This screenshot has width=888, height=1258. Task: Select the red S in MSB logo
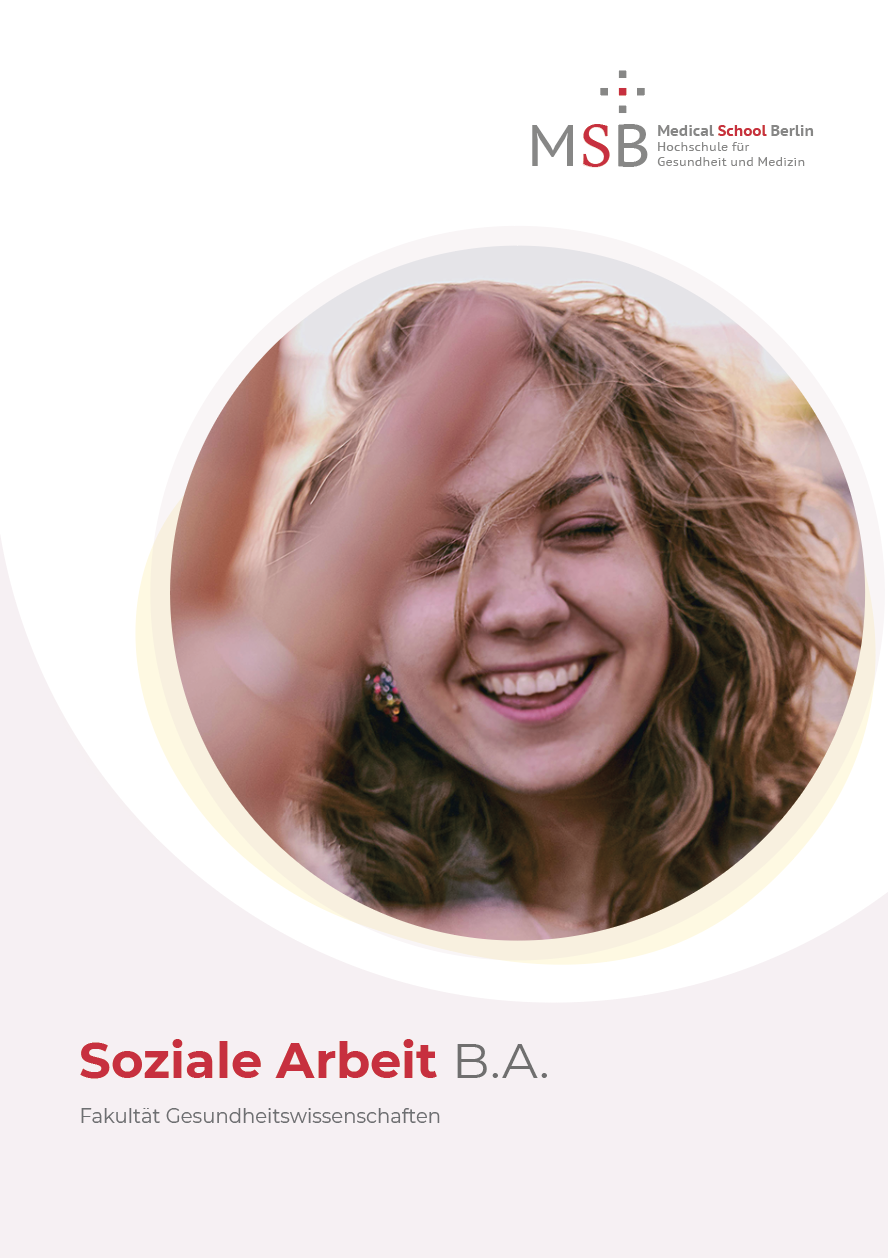596,145
